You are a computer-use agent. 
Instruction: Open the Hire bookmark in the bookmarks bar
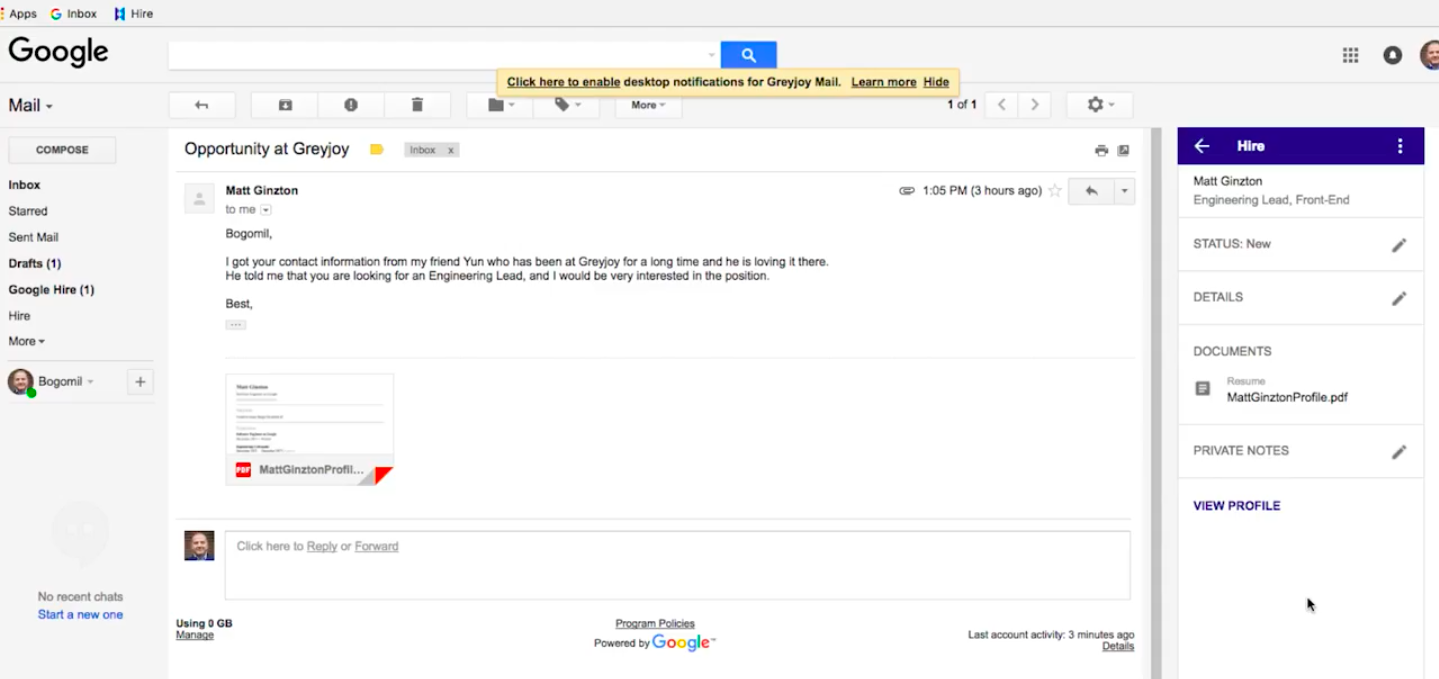pos(133,14)
